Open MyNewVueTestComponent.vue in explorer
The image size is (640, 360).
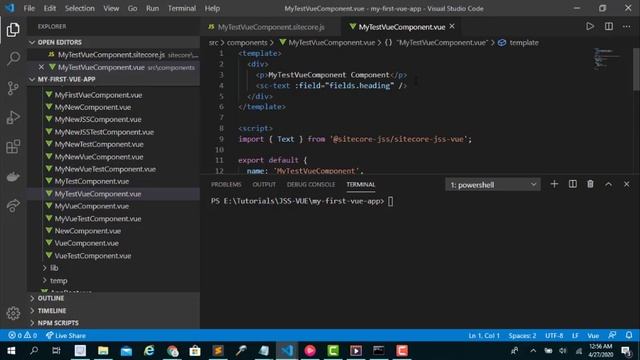pyautogui.click(x=105, y=169)
